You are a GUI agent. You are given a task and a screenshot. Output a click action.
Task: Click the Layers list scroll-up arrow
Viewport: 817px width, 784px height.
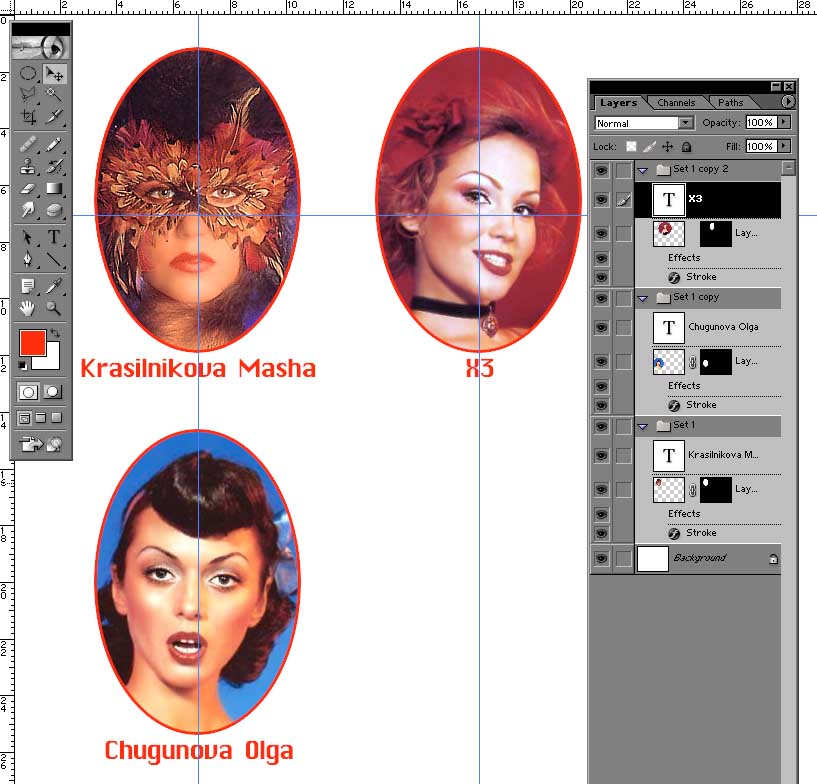tap(789, 168)
